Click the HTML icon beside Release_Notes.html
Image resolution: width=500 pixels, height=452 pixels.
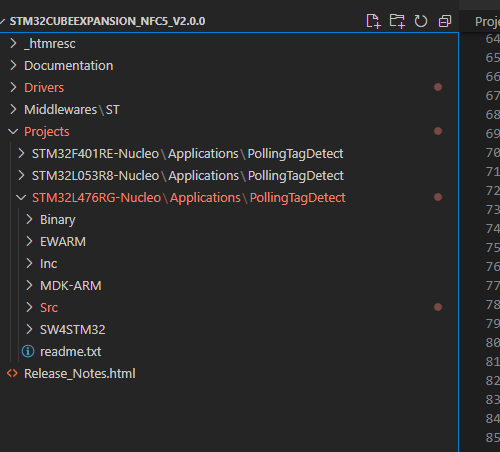point(12,373)
